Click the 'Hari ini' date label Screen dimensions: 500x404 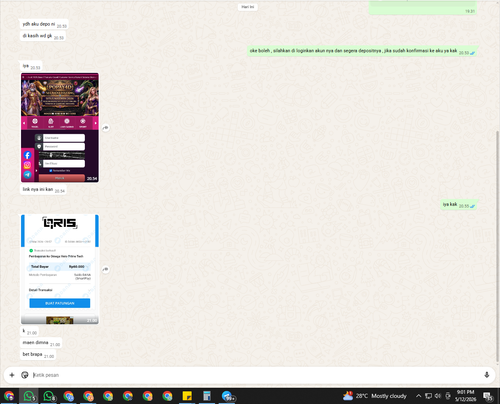click(248, 7)
